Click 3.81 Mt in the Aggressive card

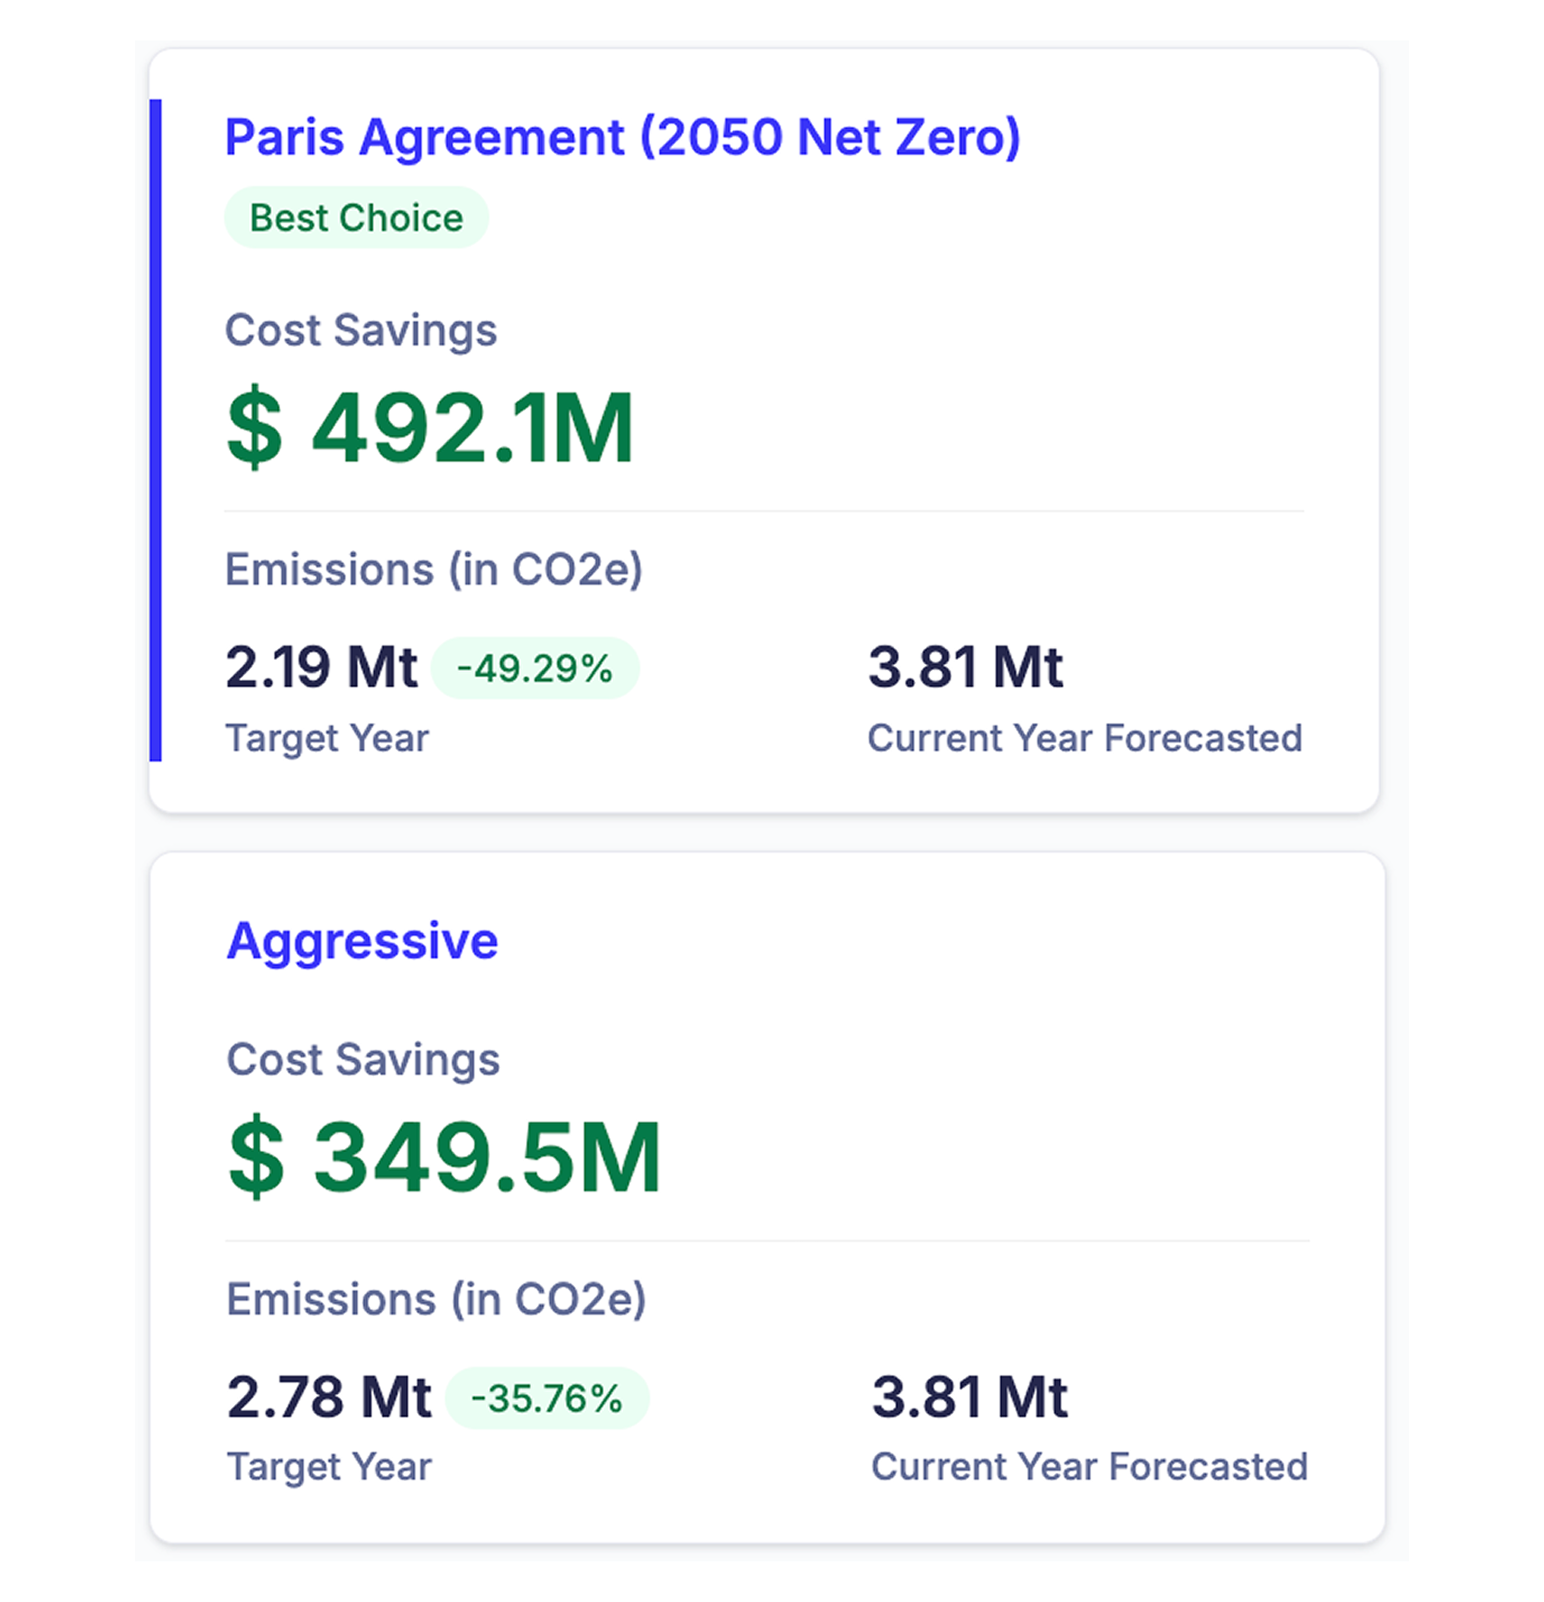click(970, 1397)
